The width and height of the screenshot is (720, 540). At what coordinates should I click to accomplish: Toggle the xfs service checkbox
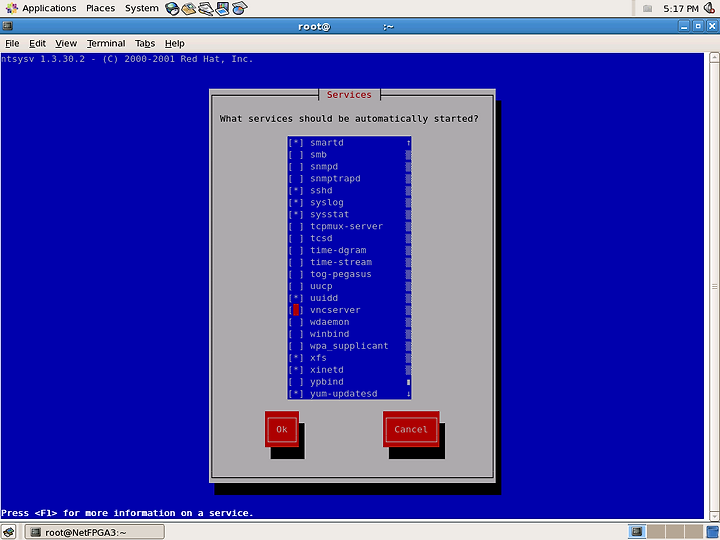tap(296, 358)
